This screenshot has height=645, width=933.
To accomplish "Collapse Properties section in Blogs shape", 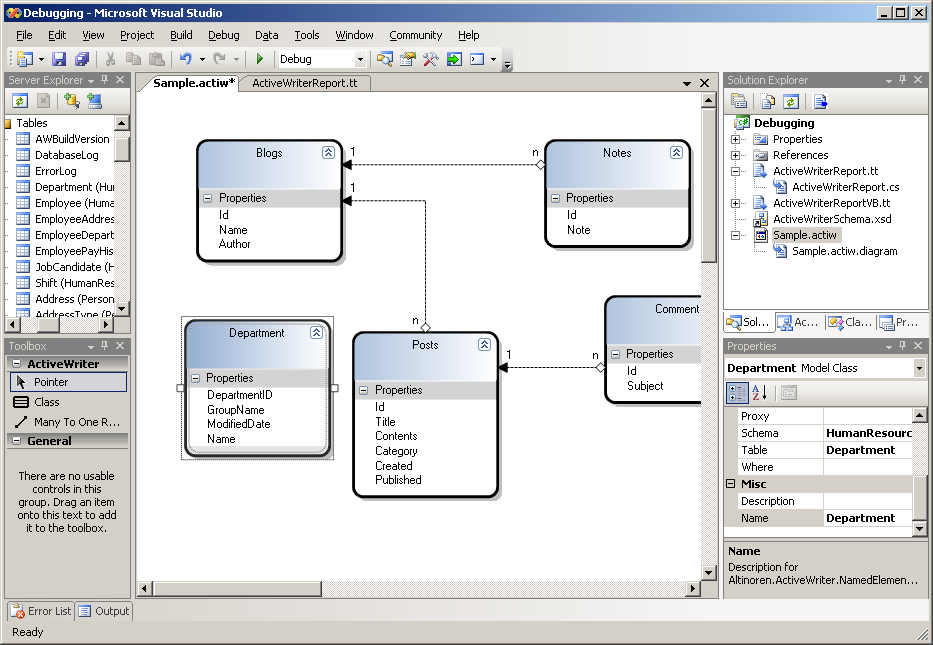I will tap(208, 198).
